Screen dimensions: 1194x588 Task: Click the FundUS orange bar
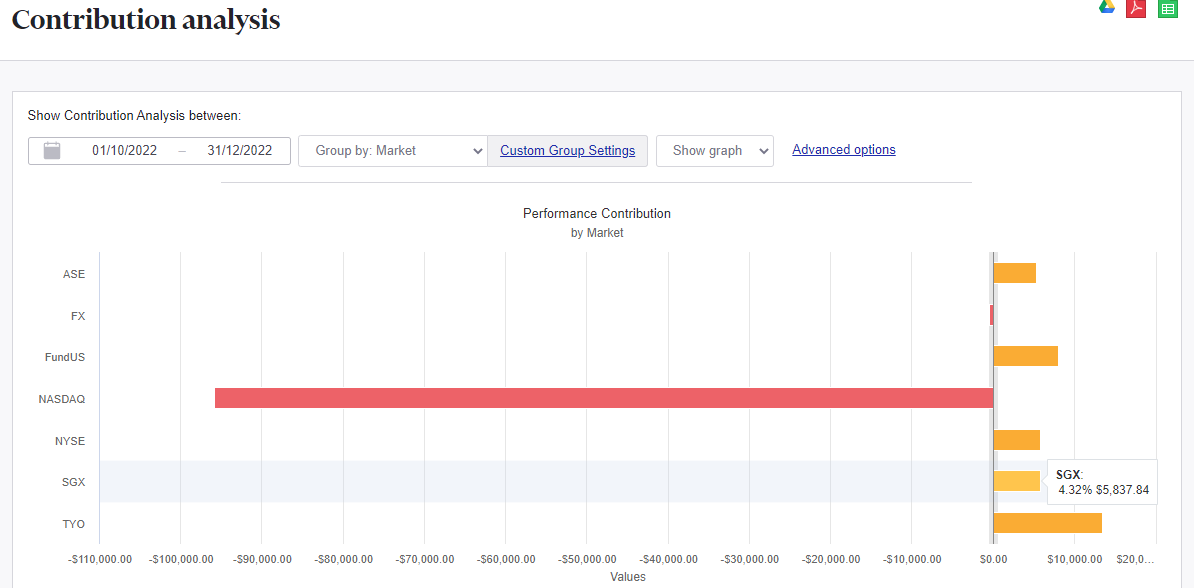click(x=1025, y=356)
